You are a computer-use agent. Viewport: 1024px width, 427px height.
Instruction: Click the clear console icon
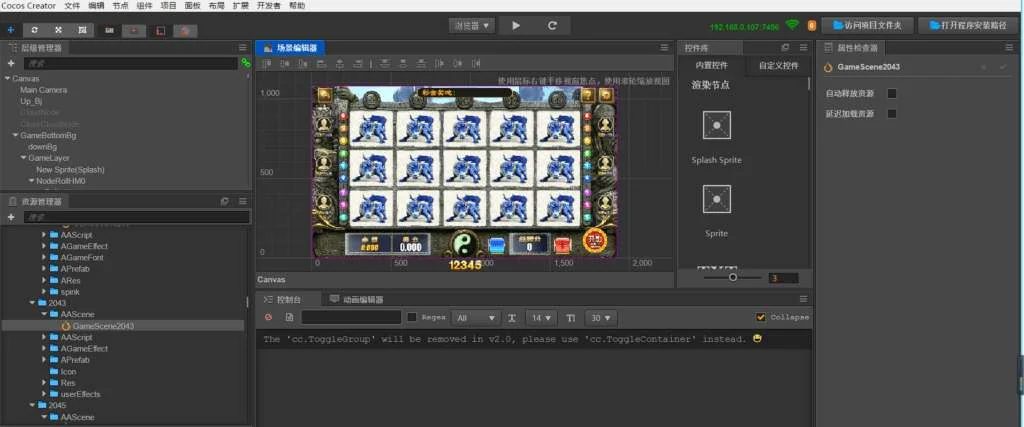[268, 318]
